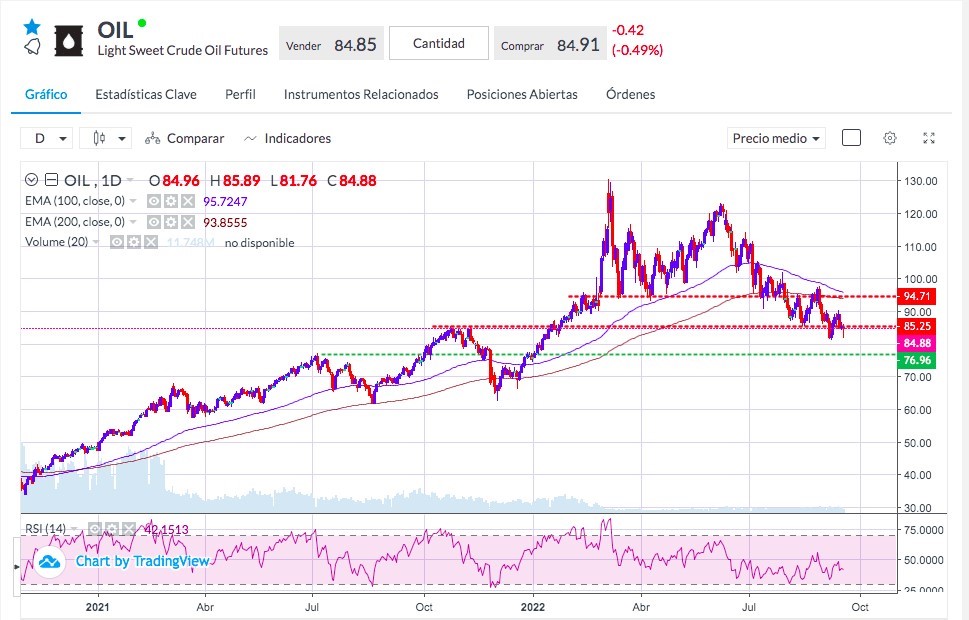The width and height of the screenshot is (969, 620).
Task: Click the blue favorite star icon
Action: [32, 27]
